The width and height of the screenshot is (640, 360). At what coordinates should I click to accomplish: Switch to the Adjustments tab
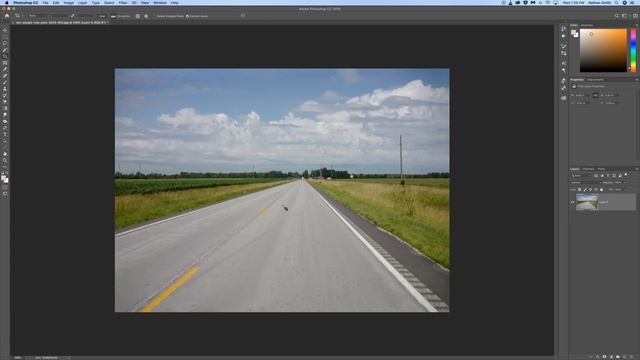pyautogui.click(x=595, y=80)
